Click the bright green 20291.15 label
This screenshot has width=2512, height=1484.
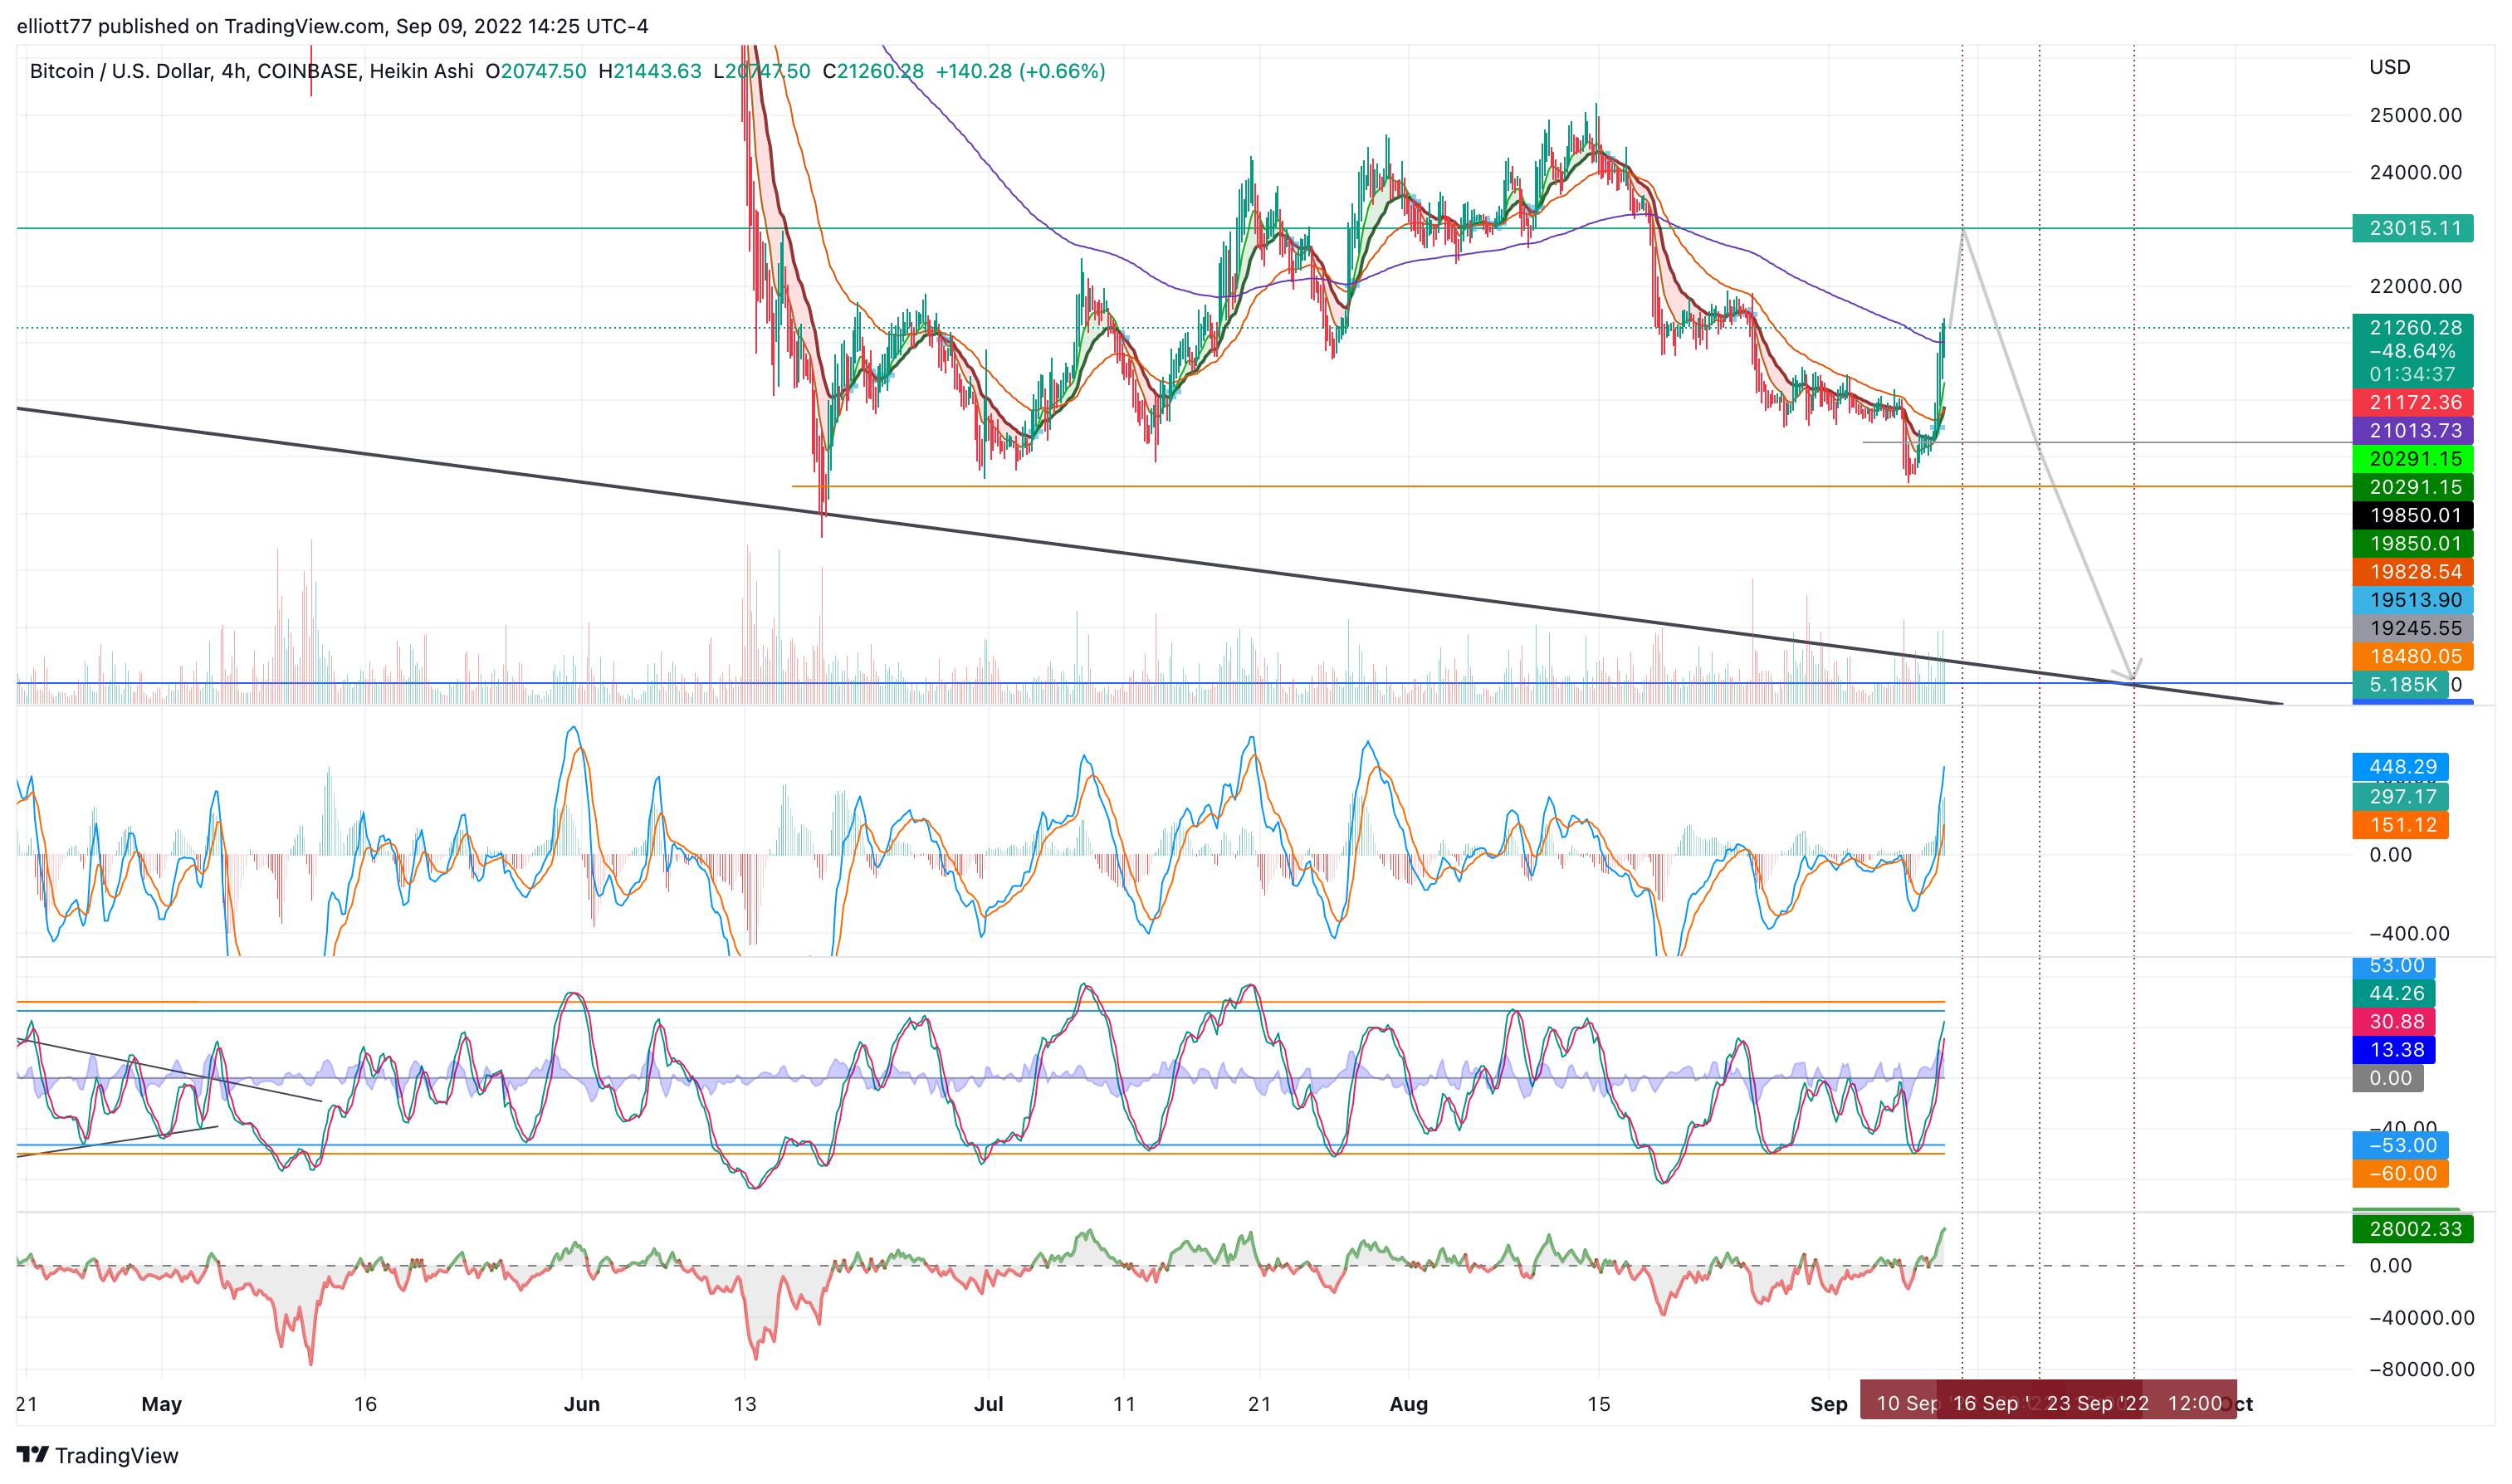[x=2412, y=459]
